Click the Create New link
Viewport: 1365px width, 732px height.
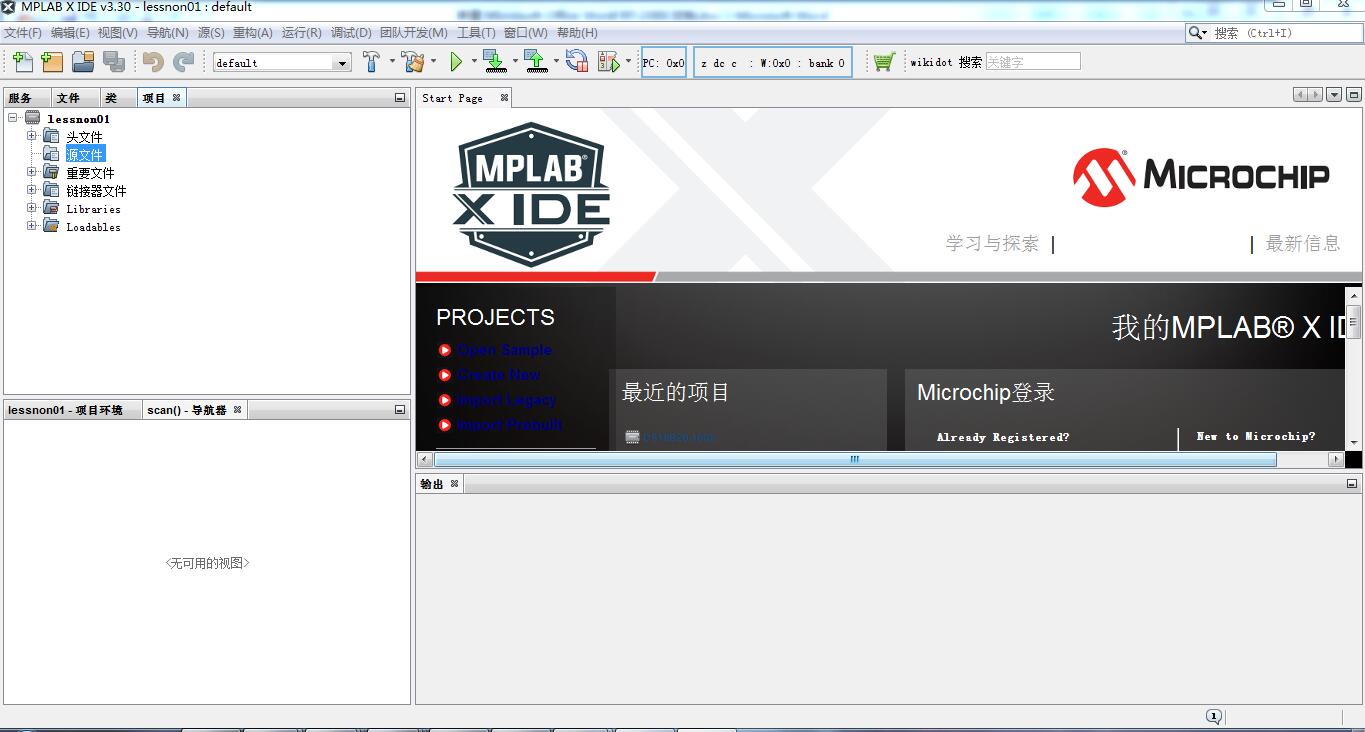coord(499,375)
